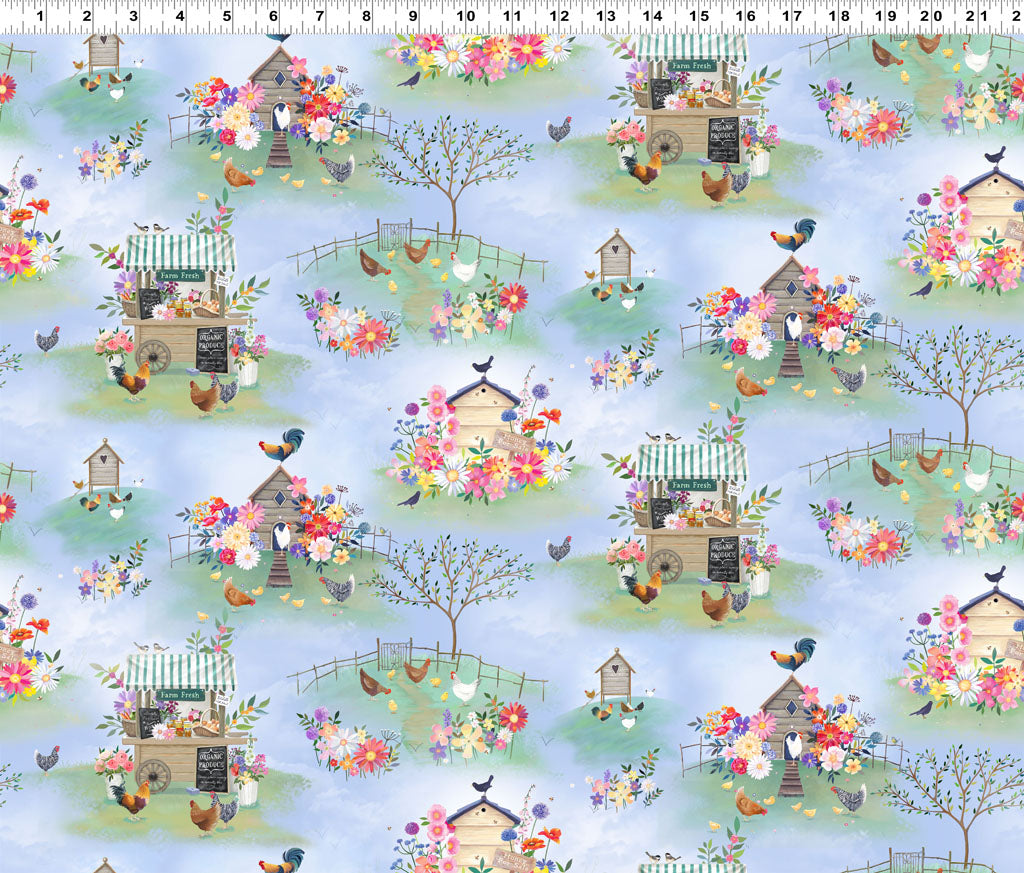The width and height of the screenshot is (1024, 873).
Task: Click the gray birdhouse coop with heart cutout
Action: pos(617,260)
